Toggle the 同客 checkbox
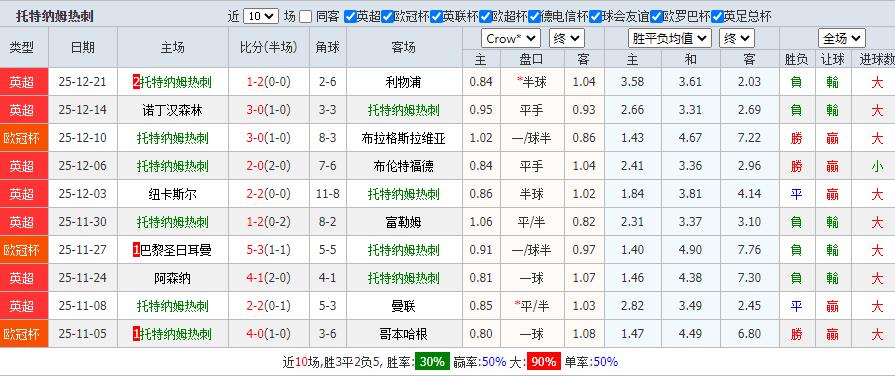The height and width of the screenshot is (376, 895). click(x=306, y=17)
